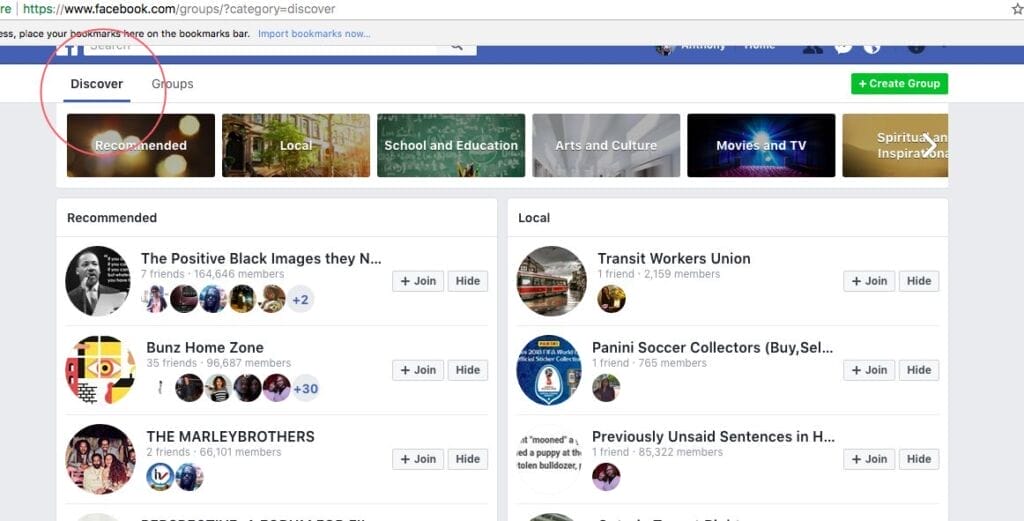
Task: Switch to the Discover tab
Action: click(97, 84)
